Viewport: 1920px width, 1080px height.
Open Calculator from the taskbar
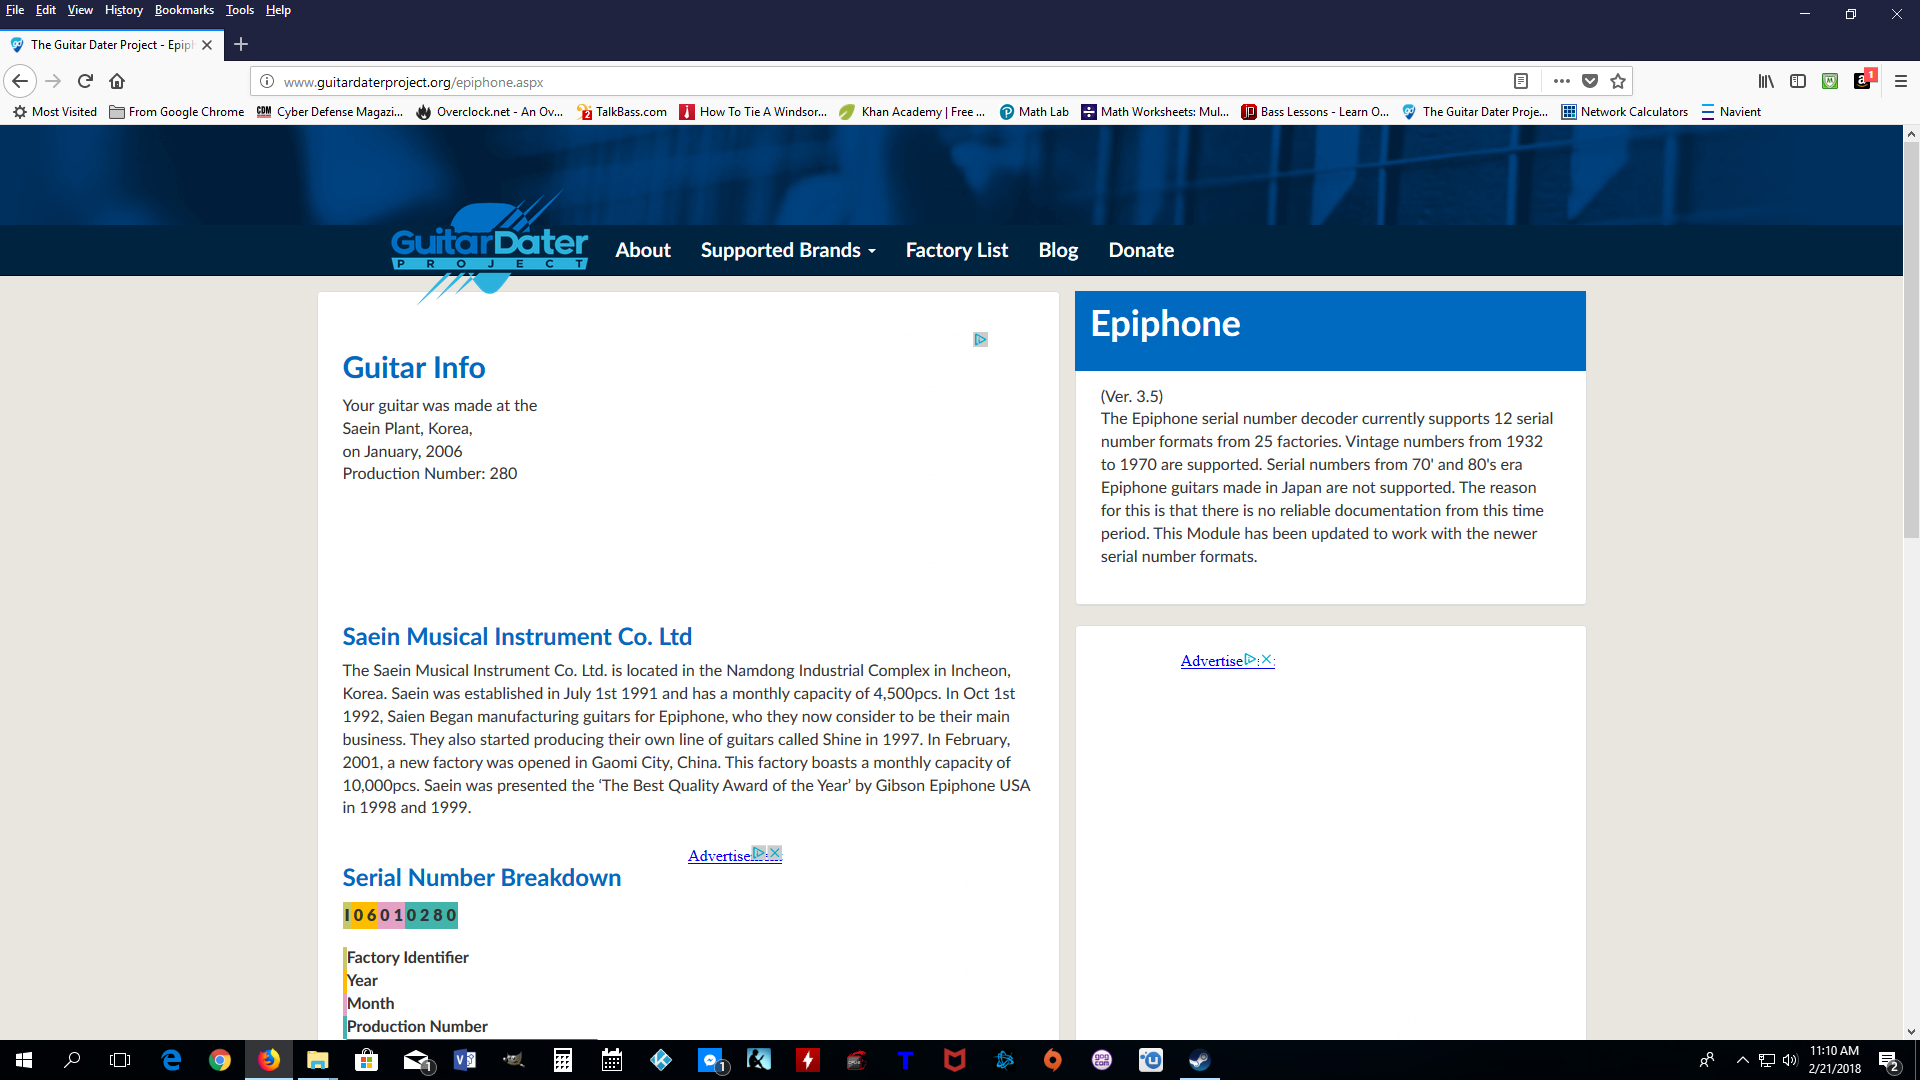pyautogui.click(x=563, y=1060)
